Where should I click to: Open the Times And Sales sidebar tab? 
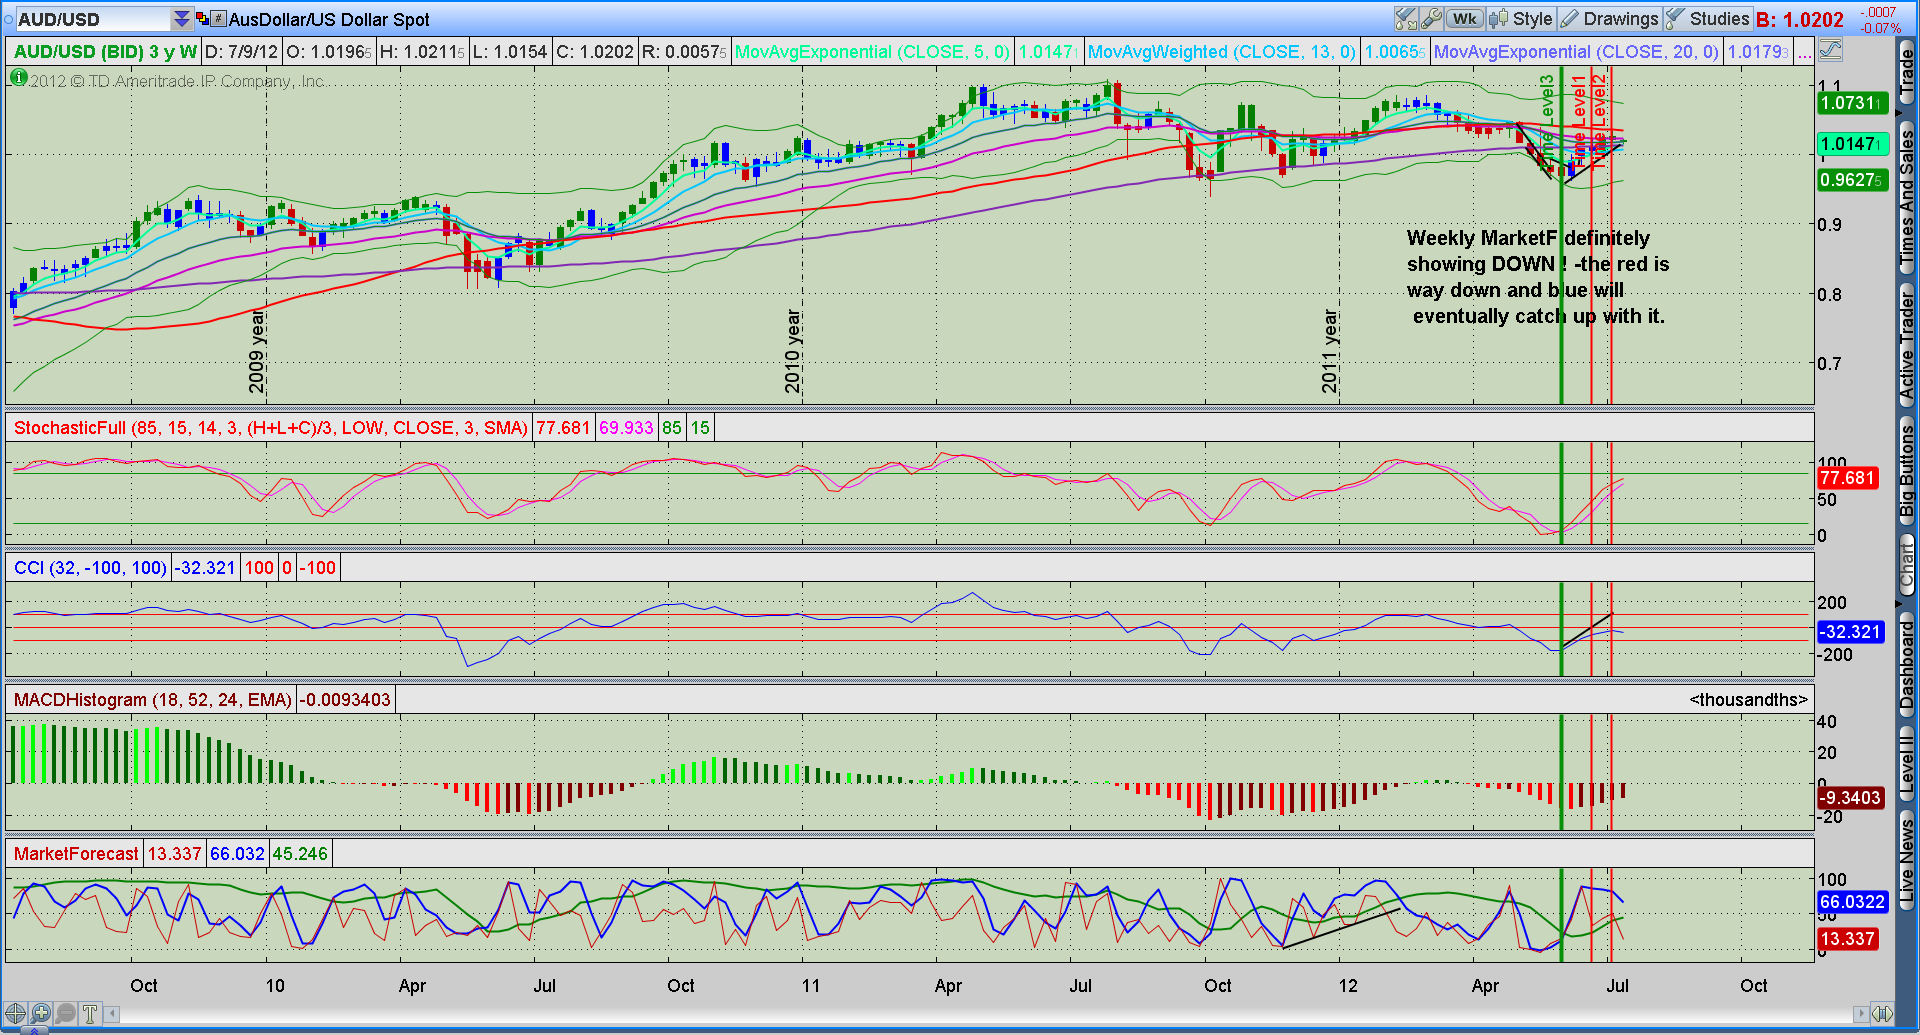1907,198
